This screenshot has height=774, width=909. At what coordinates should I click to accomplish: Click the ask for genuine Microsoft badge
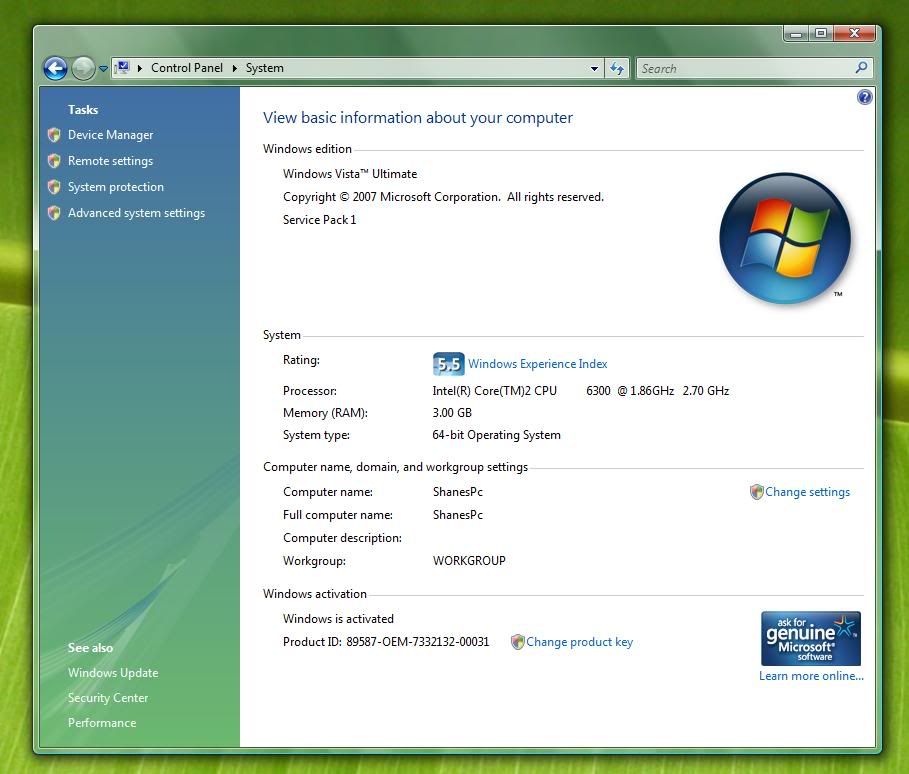coord(810,638)
